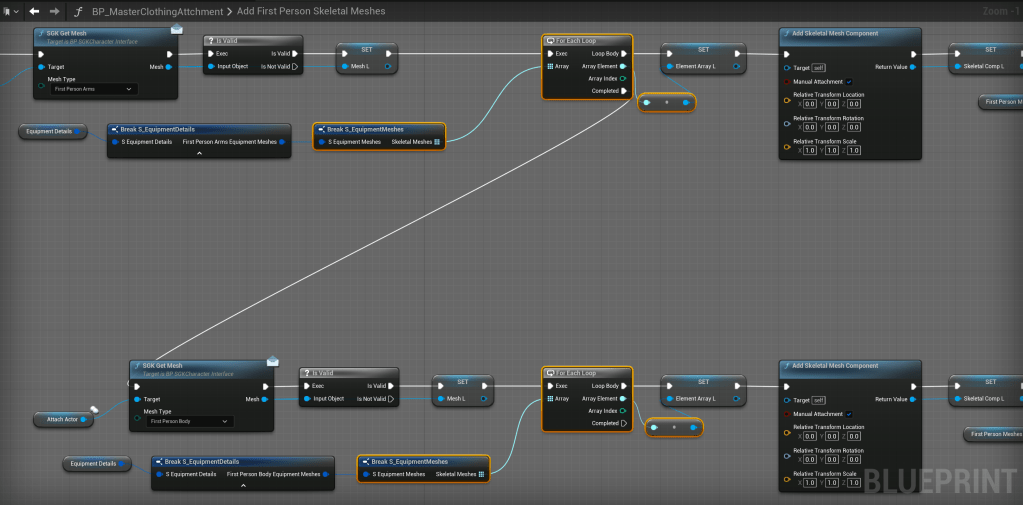Toggle Manual Attachment checkbox on bottom Add Skeletal Mesh node
Screen dimensions: 1023x505
[848, 413]
